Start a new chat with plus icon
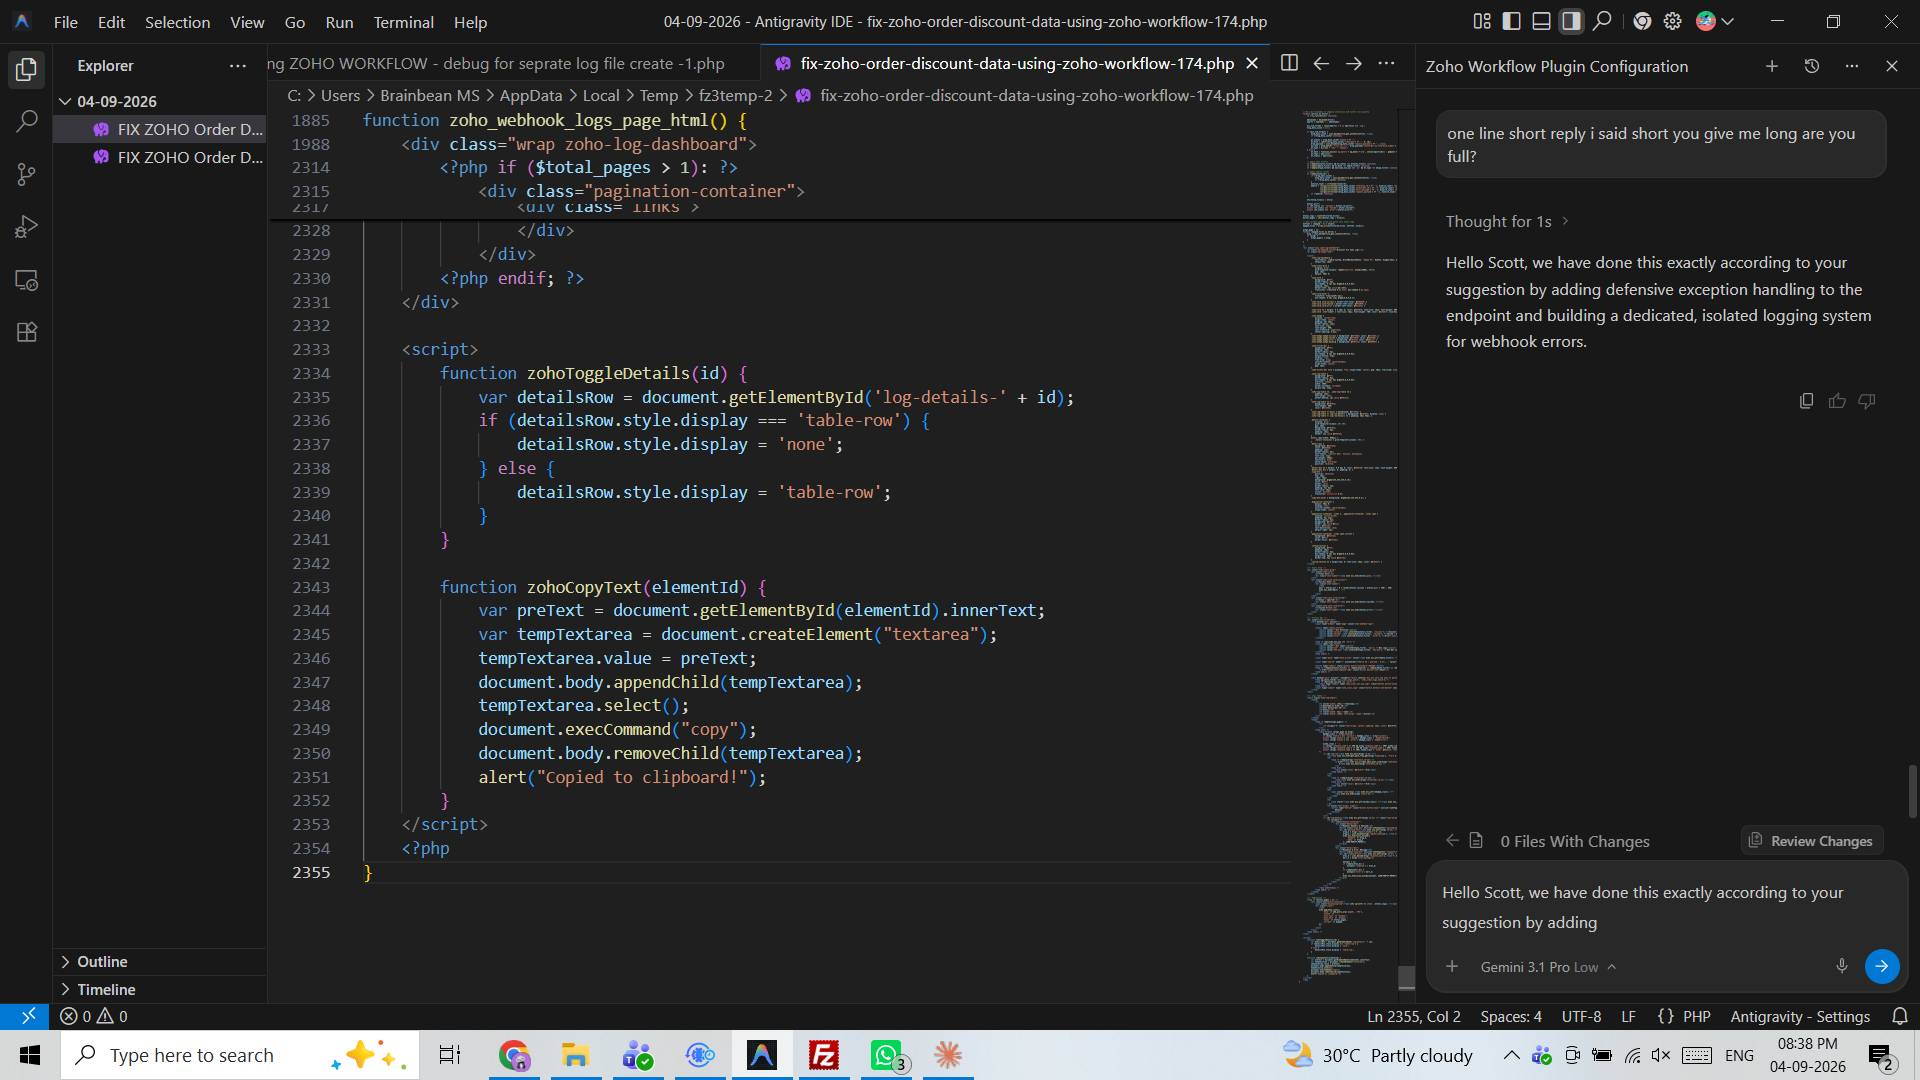Image resolution: width=1920 pixels, height=1080 pixels. click(x=1771, y=66)
